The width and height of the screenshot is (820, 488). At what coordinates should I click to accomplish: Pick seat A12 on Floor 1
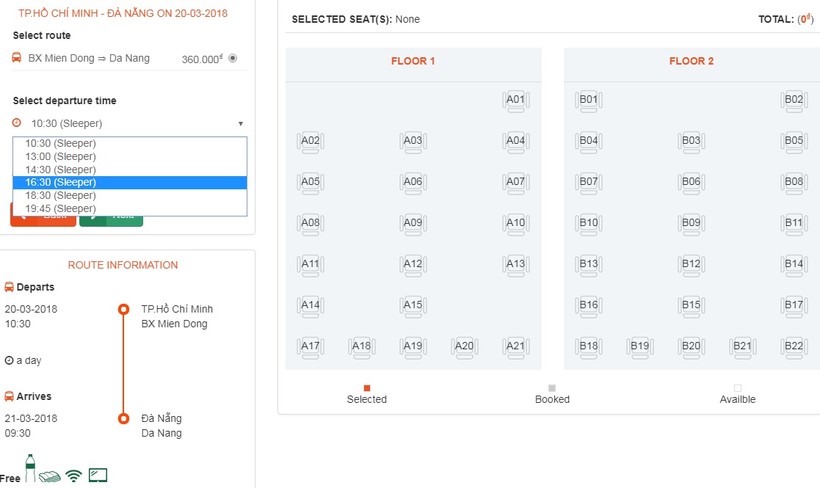tap(413, 266)
